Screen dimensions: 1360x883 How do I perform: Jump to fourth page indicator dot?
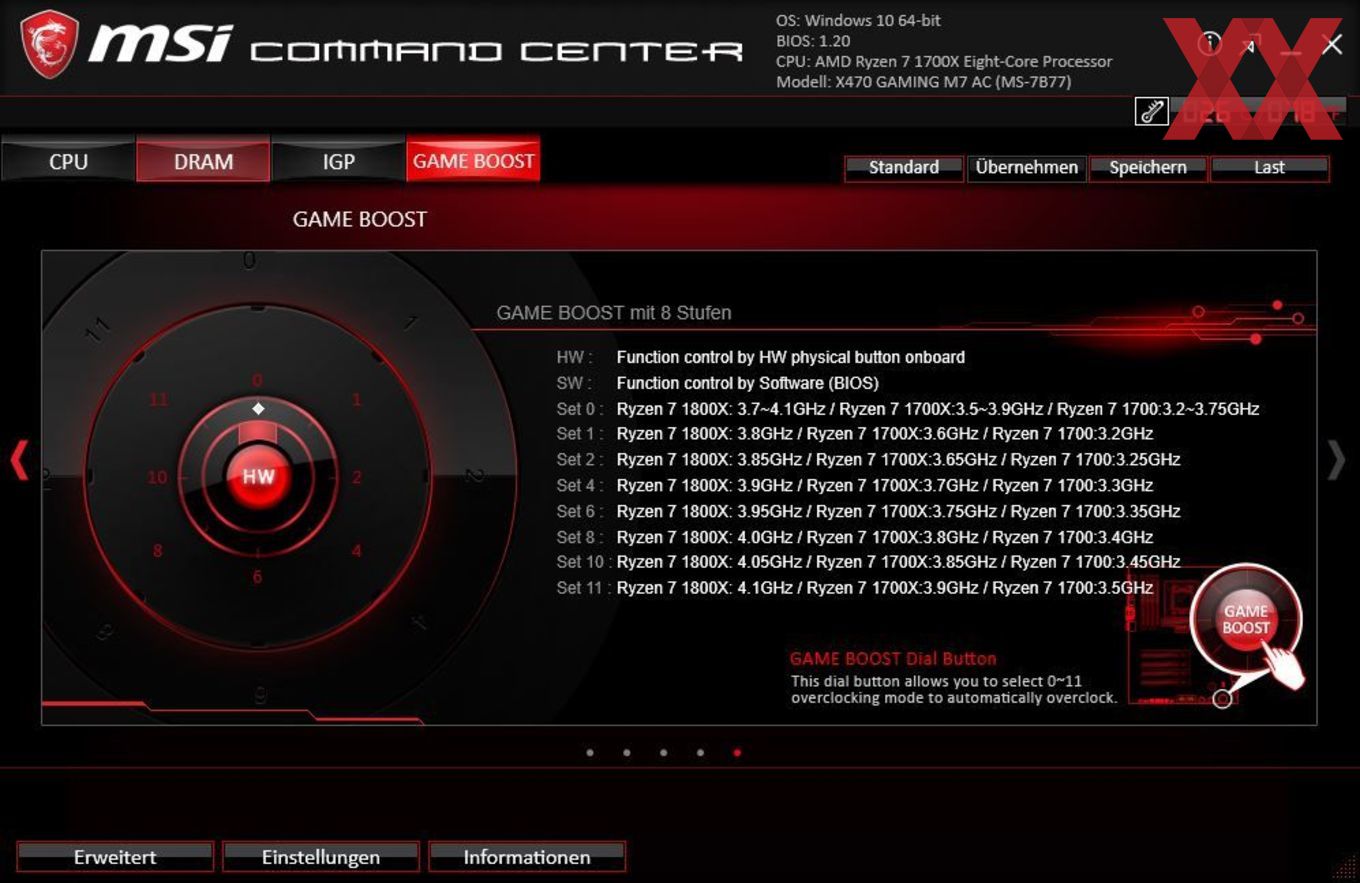click(700, 752)
